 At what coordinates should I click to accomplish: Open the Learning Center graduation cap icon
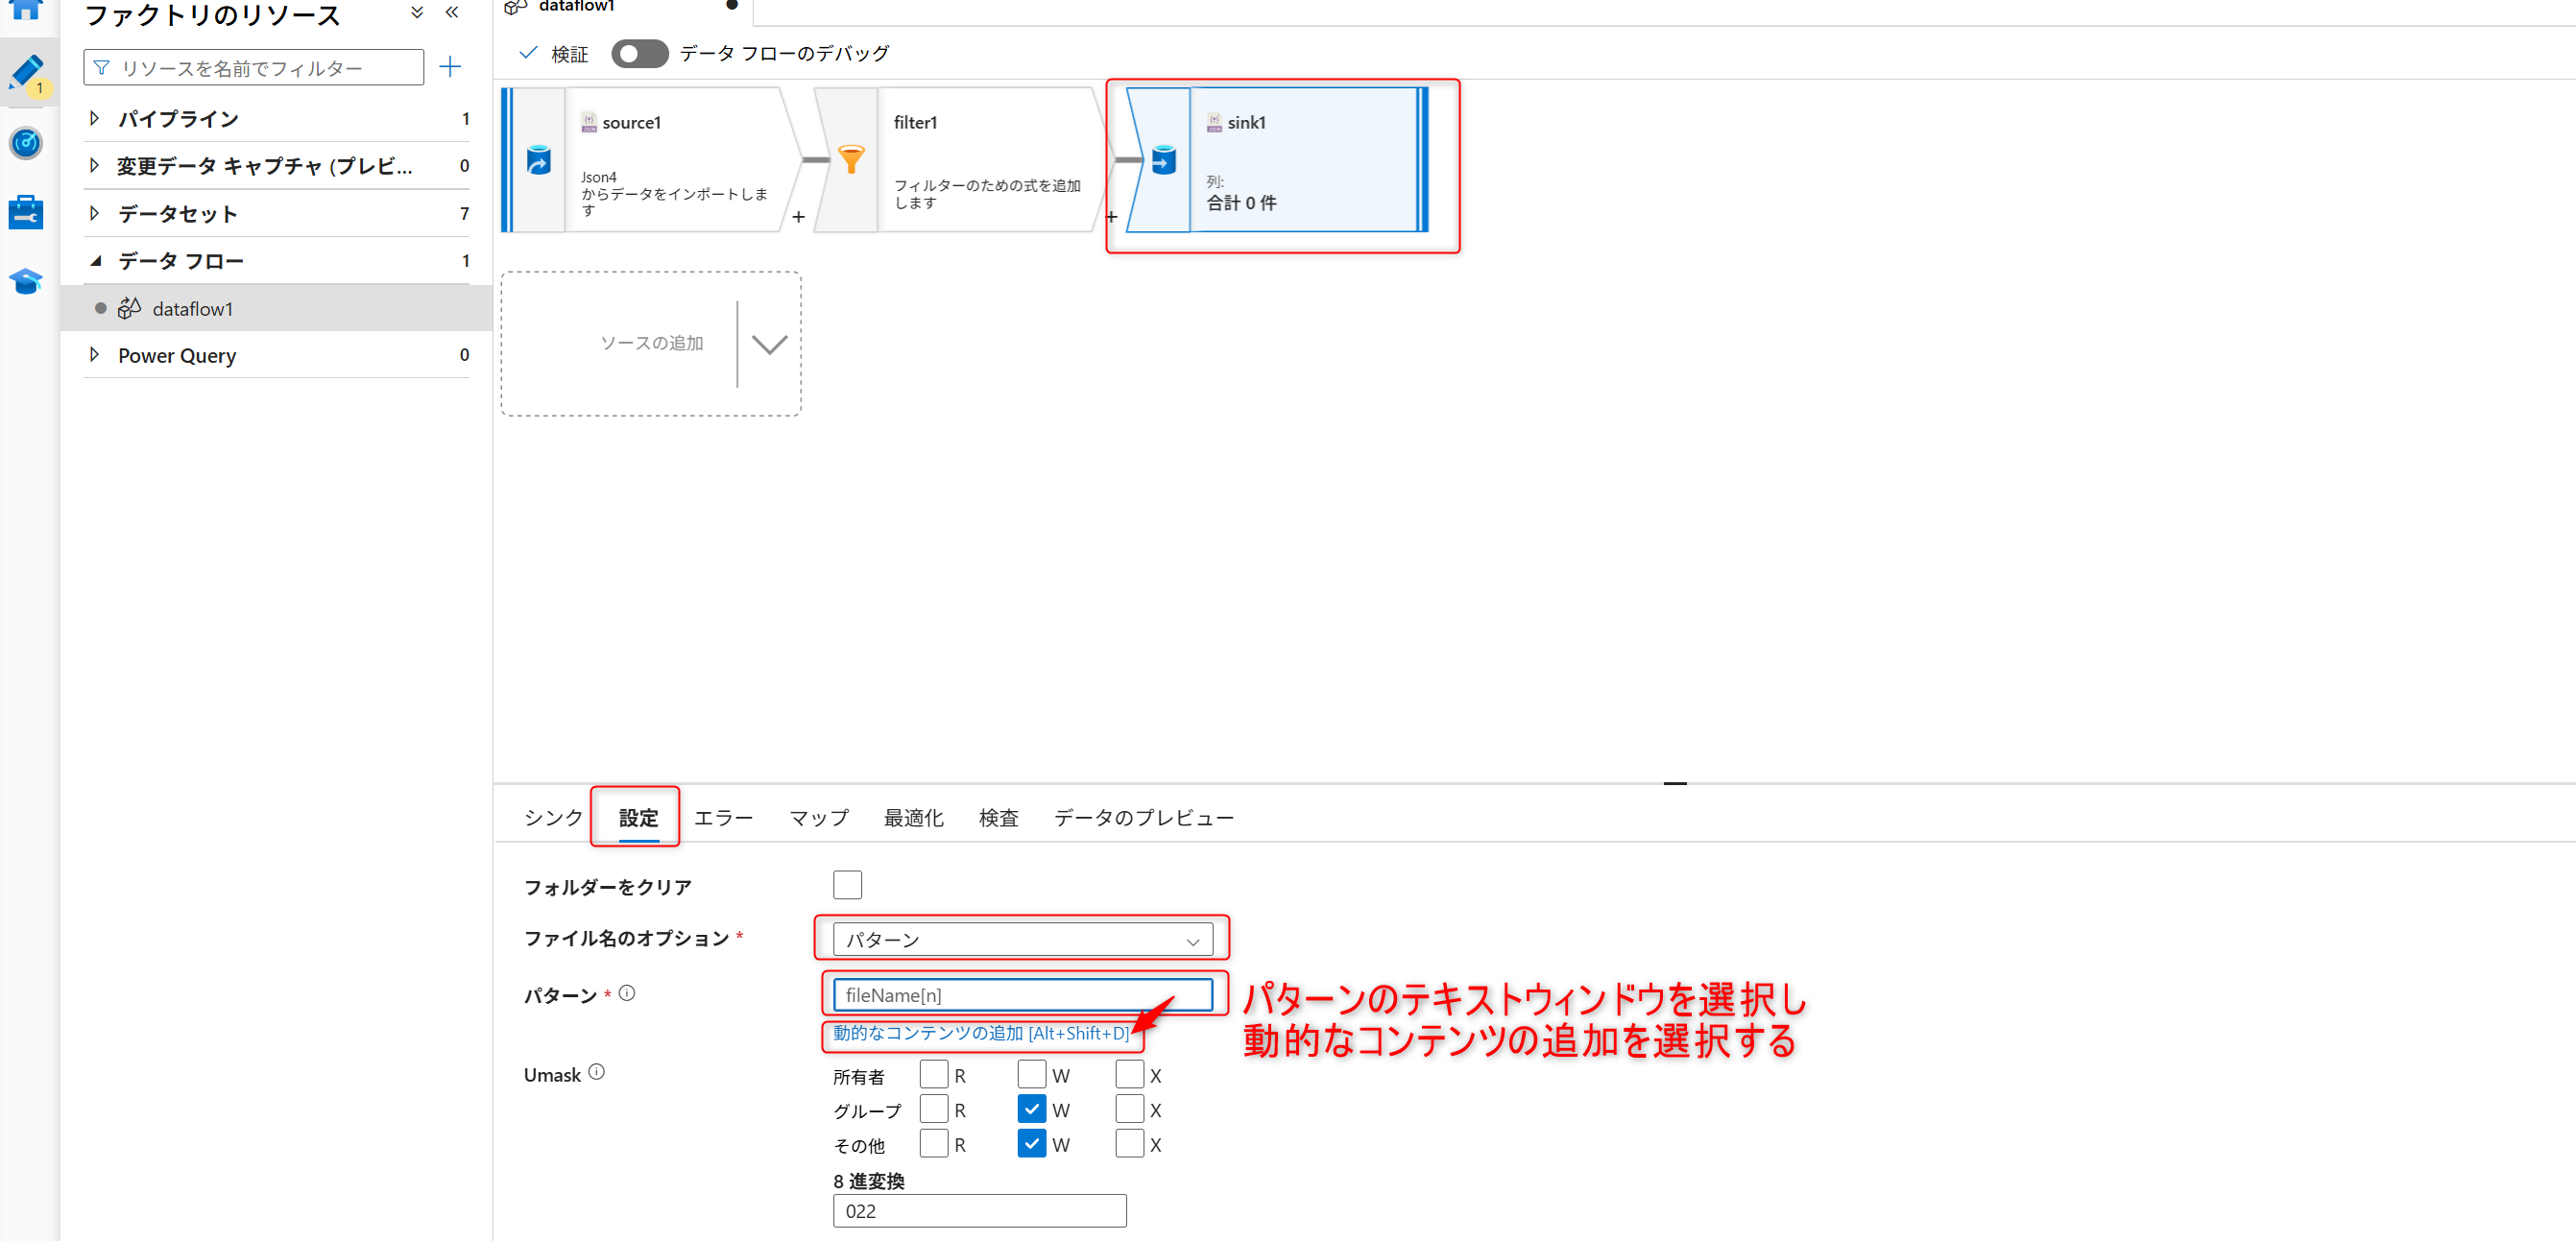pos(26,281)
